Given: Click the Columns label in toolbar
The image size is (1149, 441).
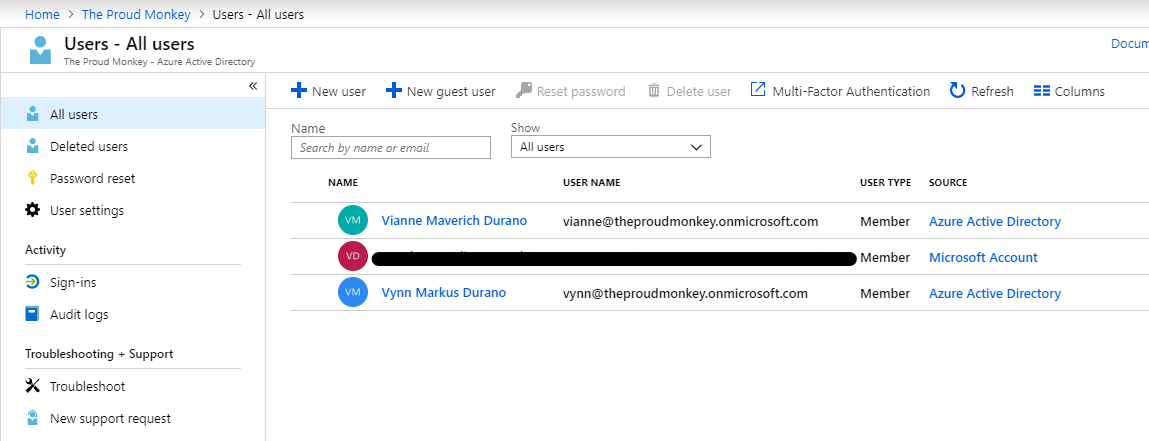Looking at the screenshot, I should pos(1079,92).
